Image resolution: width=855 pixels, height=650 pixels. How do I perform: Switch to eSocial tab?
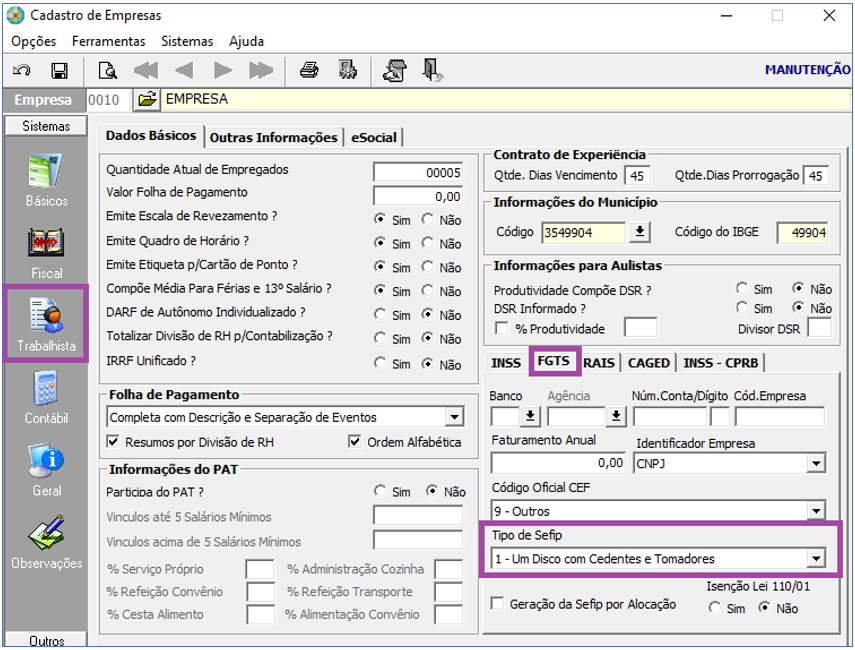point(374,137)
